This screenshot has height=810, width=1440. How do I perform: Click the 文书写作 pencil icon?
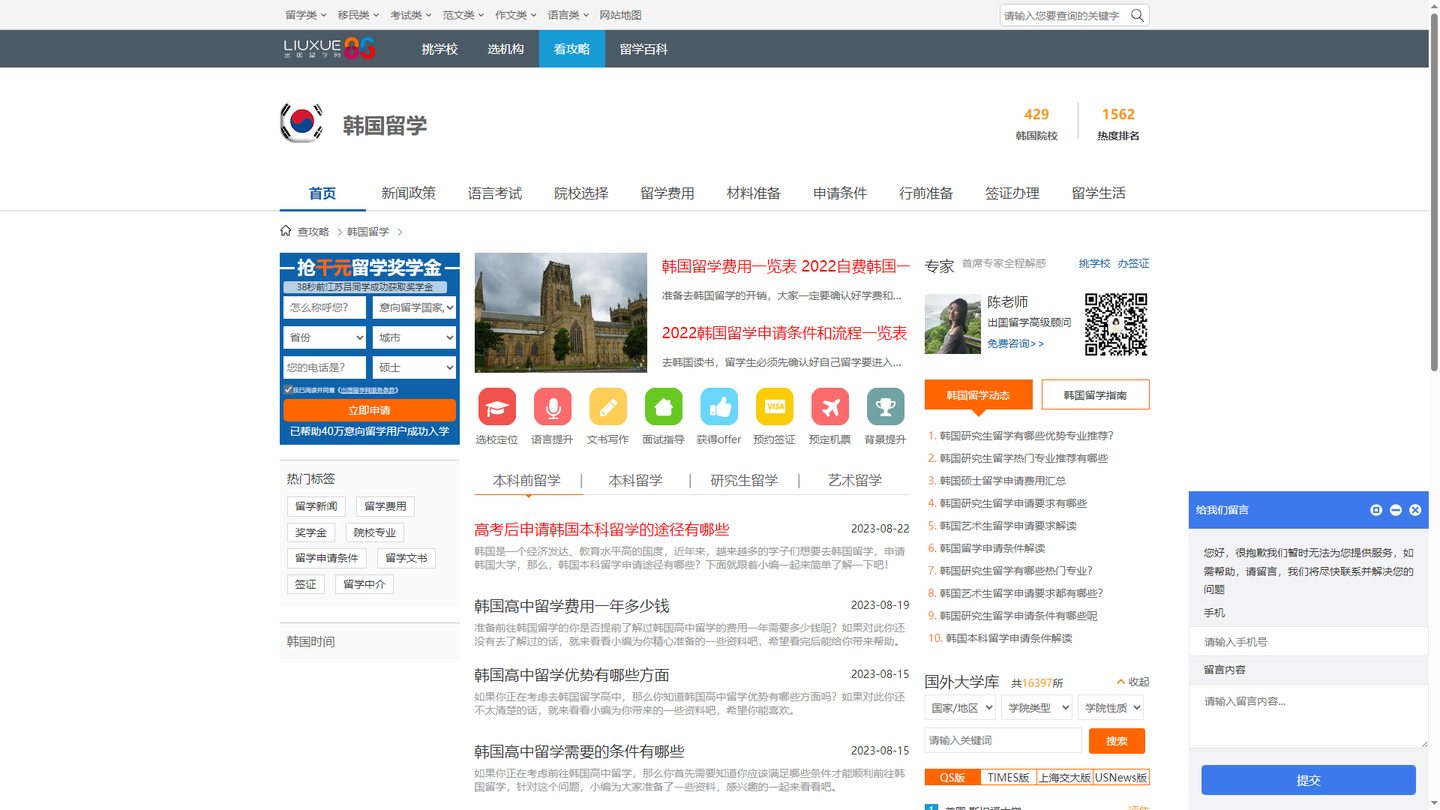pos(608,407)
